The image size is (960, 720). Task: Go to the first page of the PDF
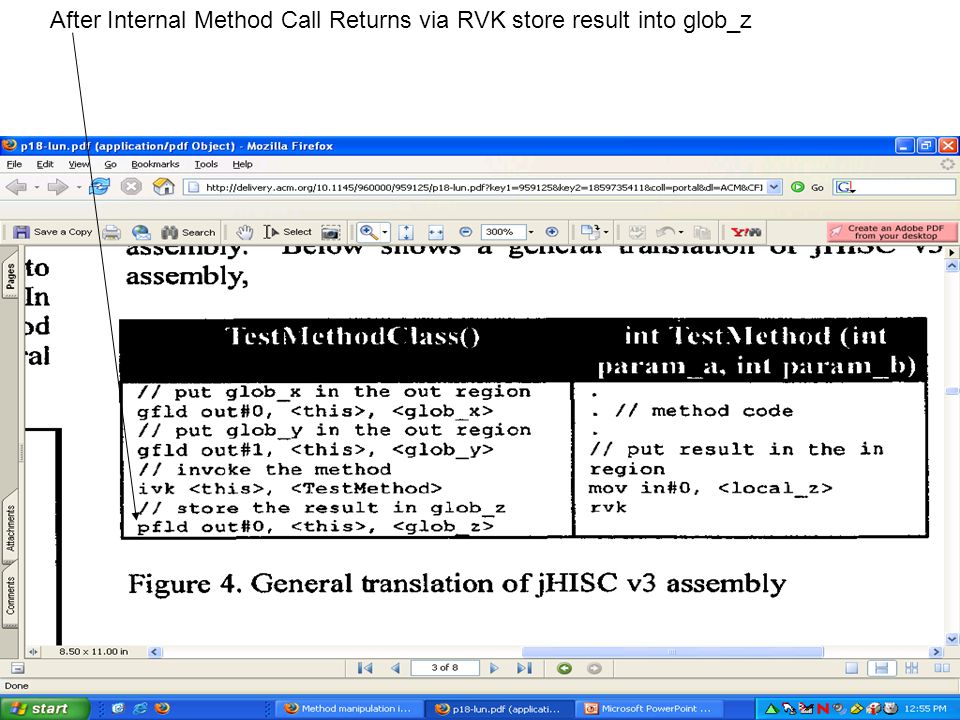pos(364,668)
